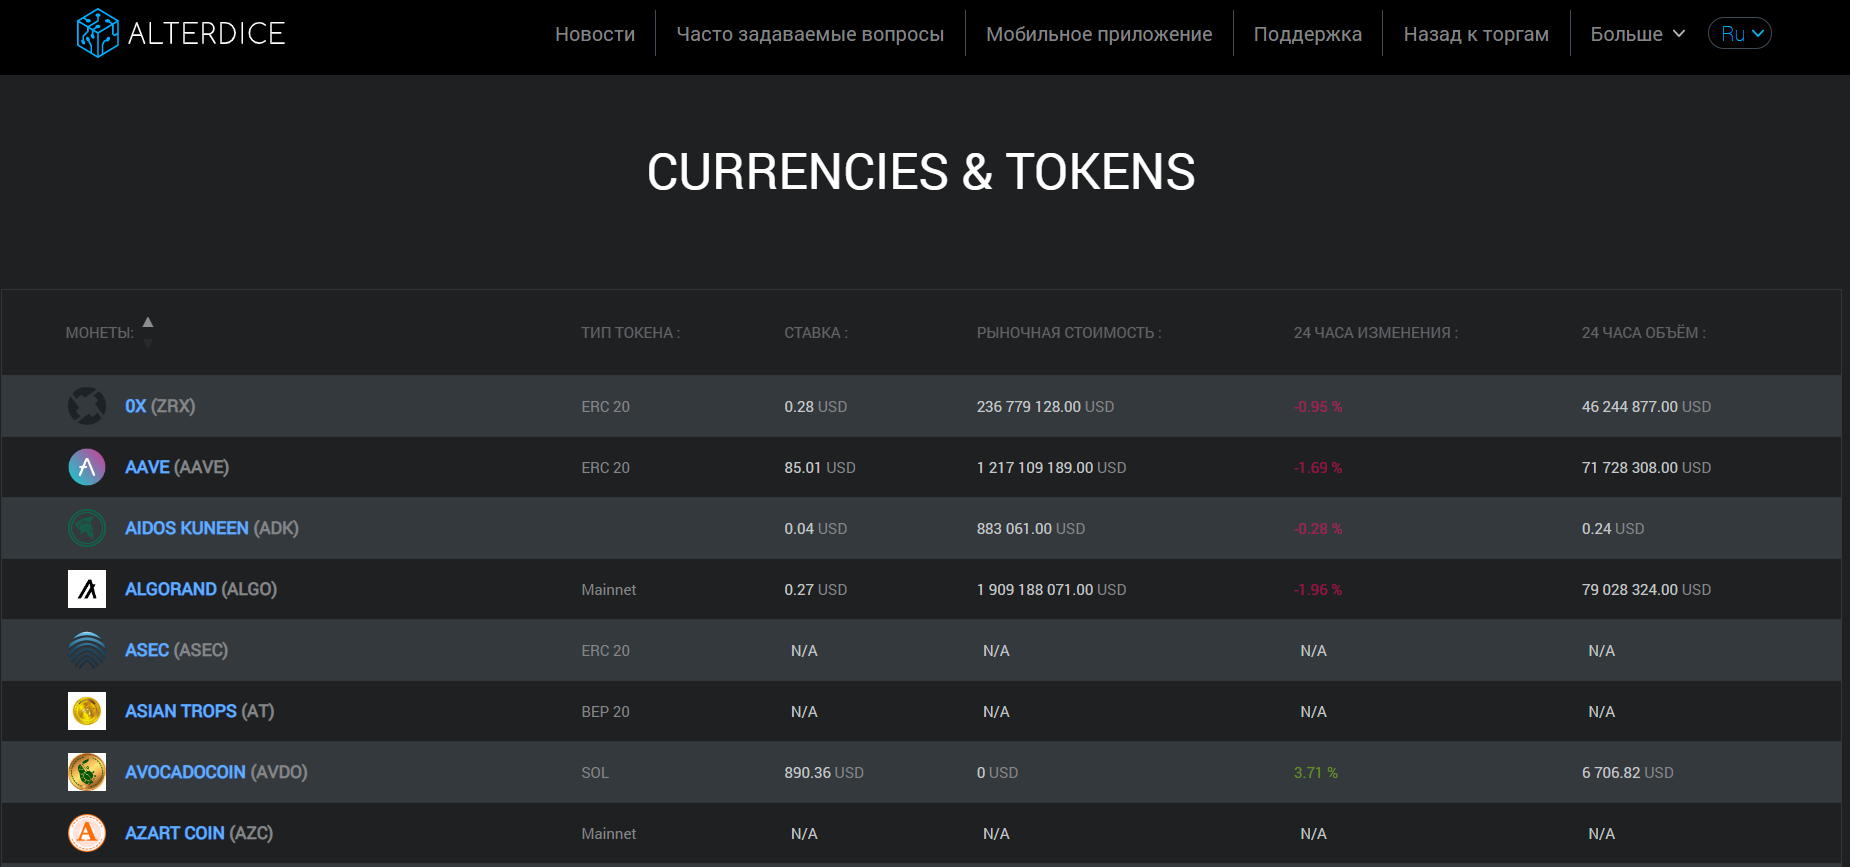
Task: Click the SOL token type
Action: tap(595, 773)
